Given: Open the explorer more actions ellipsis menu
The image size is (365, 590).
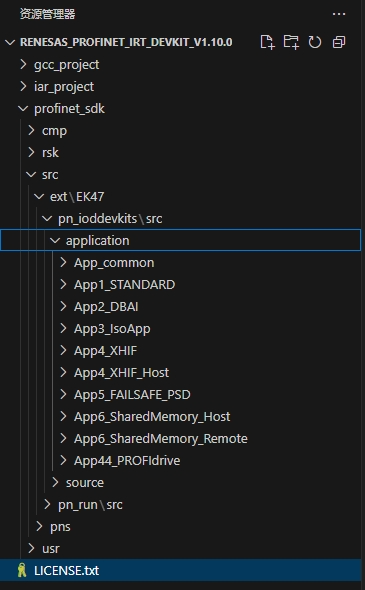Looking at the screenshot, I should tap(339, 14).
